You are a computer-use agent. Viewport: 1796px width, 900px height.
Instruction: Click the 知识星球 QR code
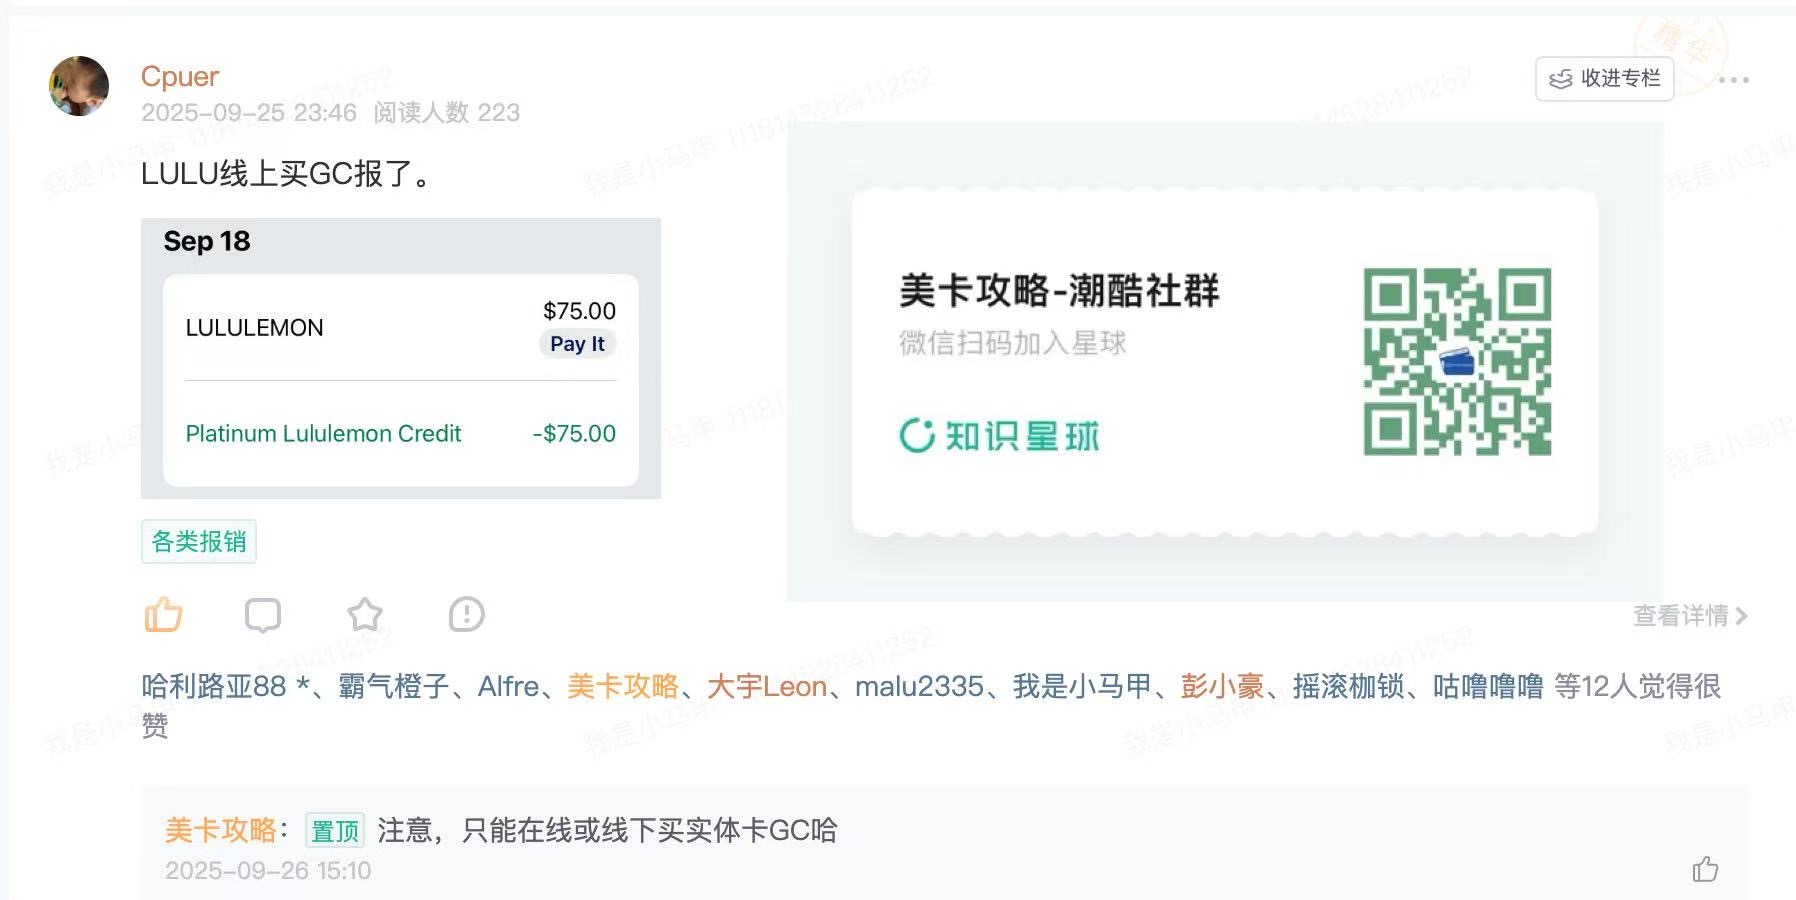pyautogui.click(x=1457, y=362)
